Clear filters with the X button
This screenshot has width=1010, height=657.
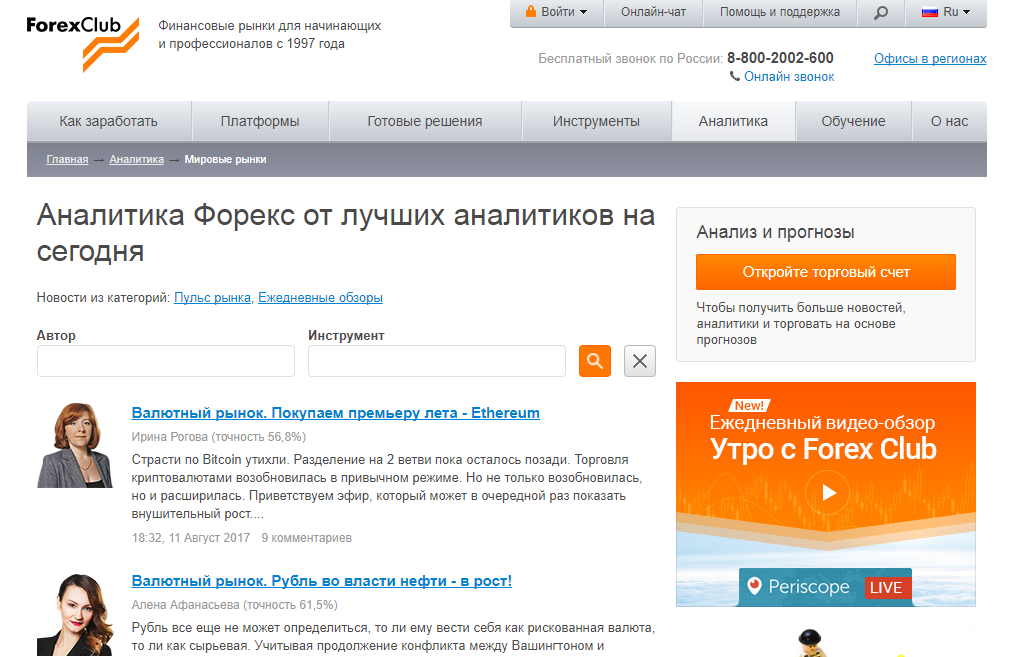640,361
